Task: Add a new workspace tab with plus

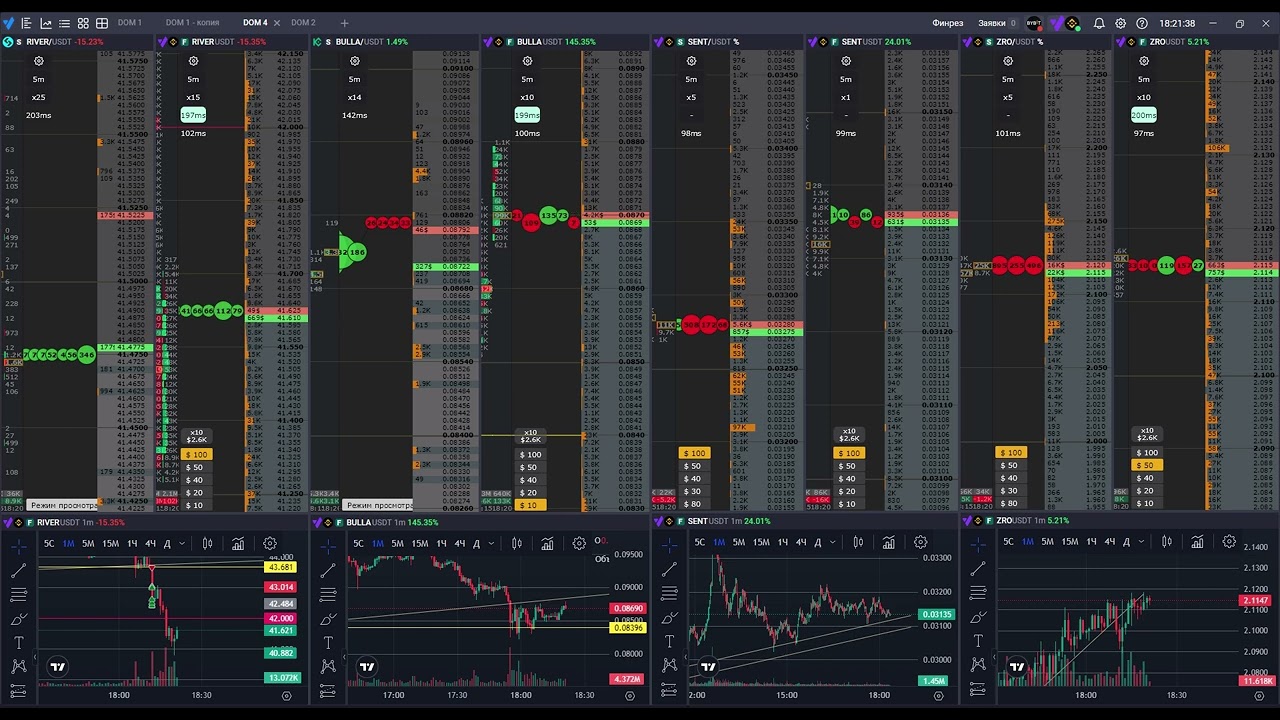Action: [344, 23]
